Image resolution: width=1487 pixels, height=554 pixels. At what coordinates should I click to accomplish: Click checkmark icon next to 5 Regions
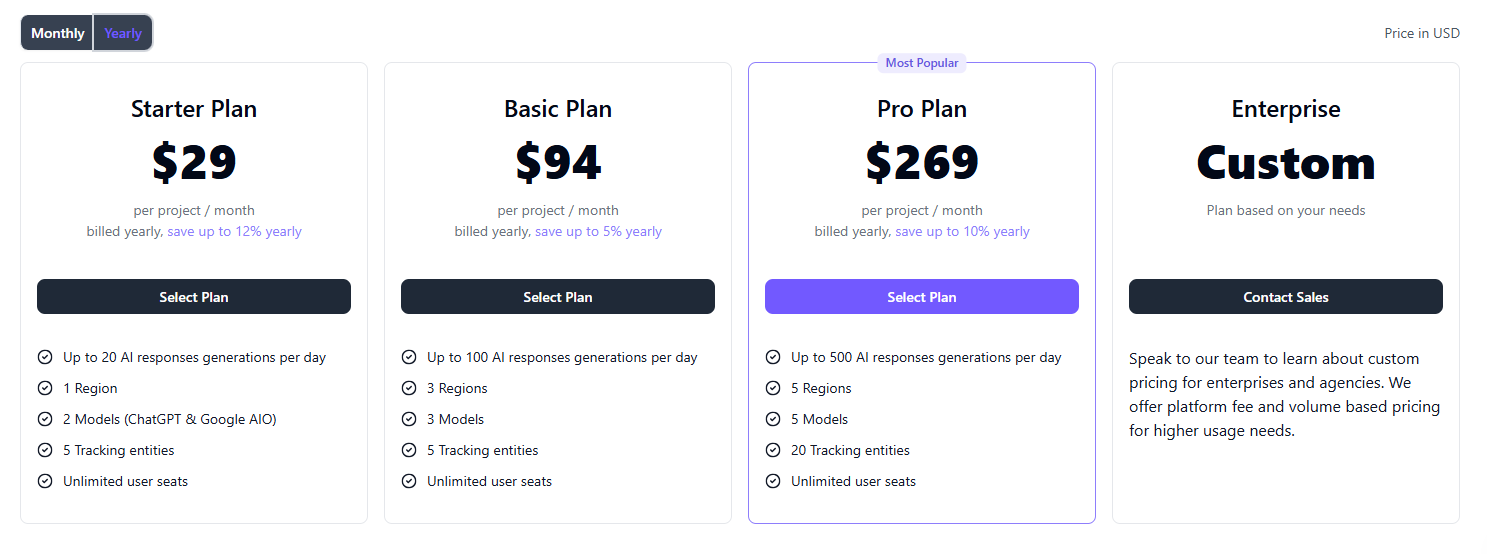(x=773, y=388)
